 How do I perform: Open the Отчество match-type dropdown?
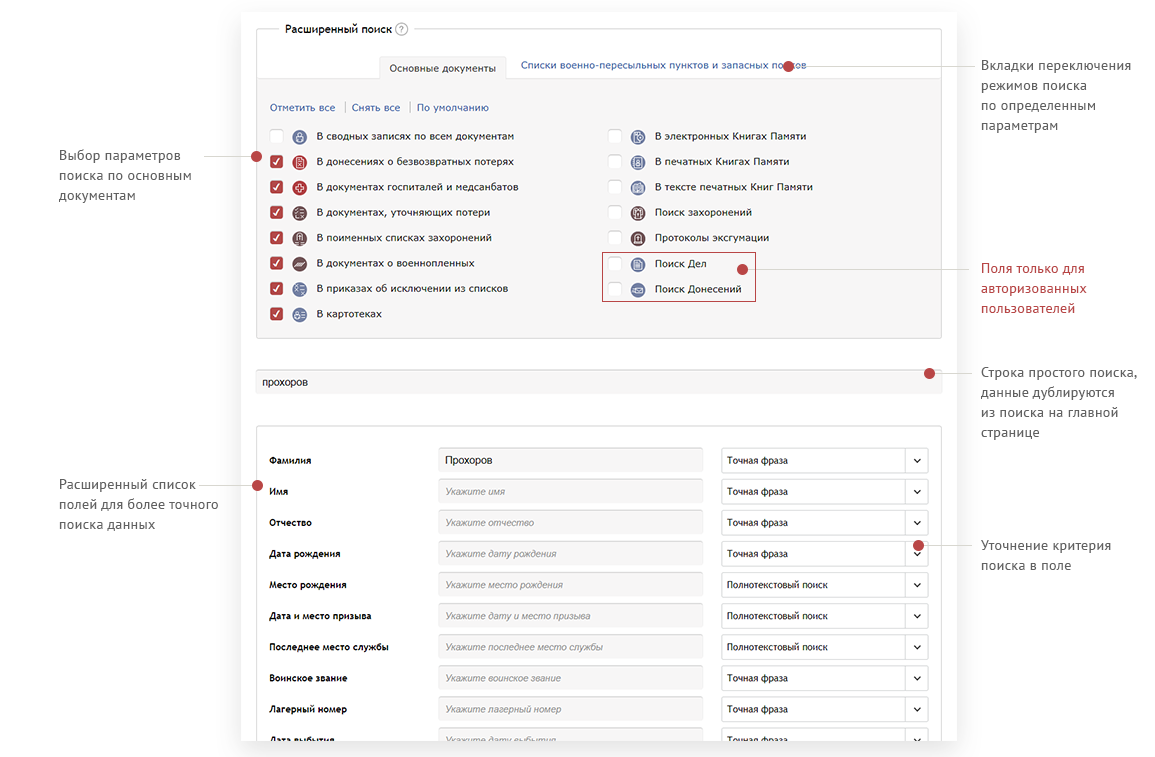[824, 523]
